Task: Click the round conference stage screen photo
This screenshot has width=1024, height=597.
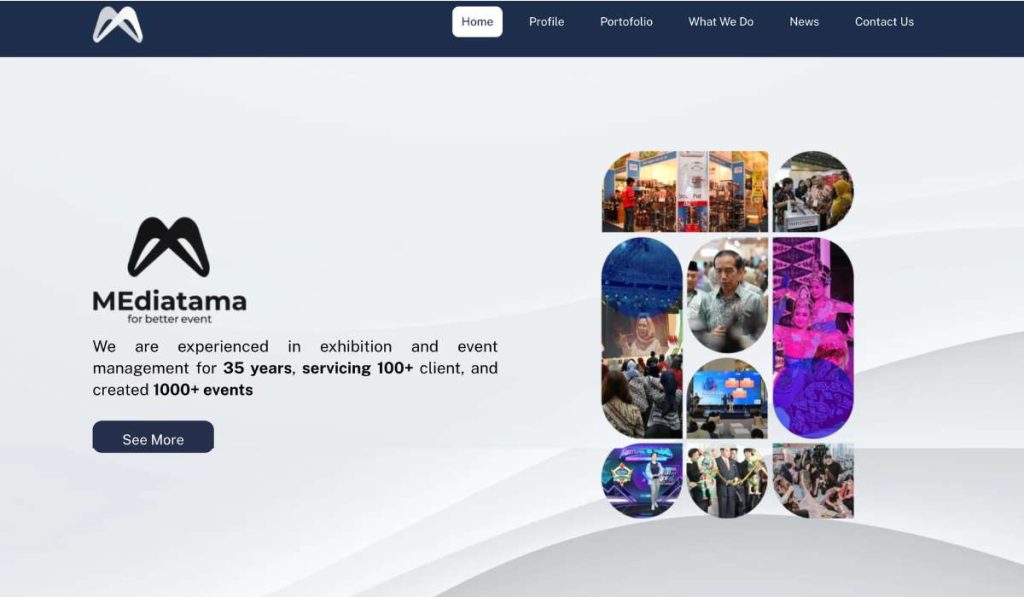Action: click(727, 398)
